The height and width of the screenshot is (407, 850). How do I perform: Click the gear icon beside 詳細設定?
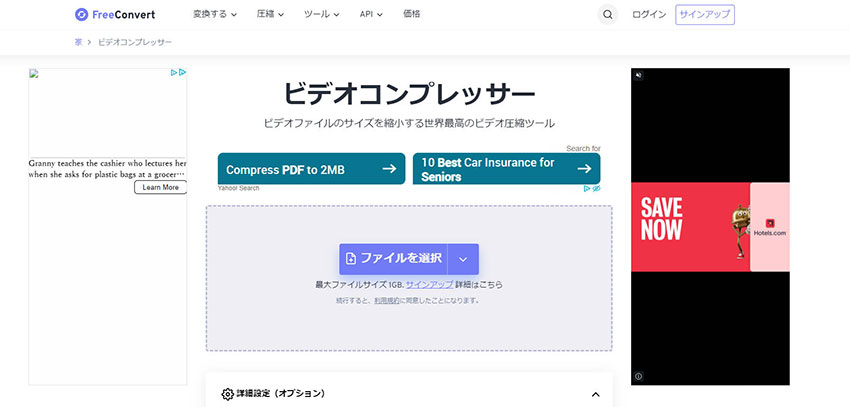click(x=228, y=394)
